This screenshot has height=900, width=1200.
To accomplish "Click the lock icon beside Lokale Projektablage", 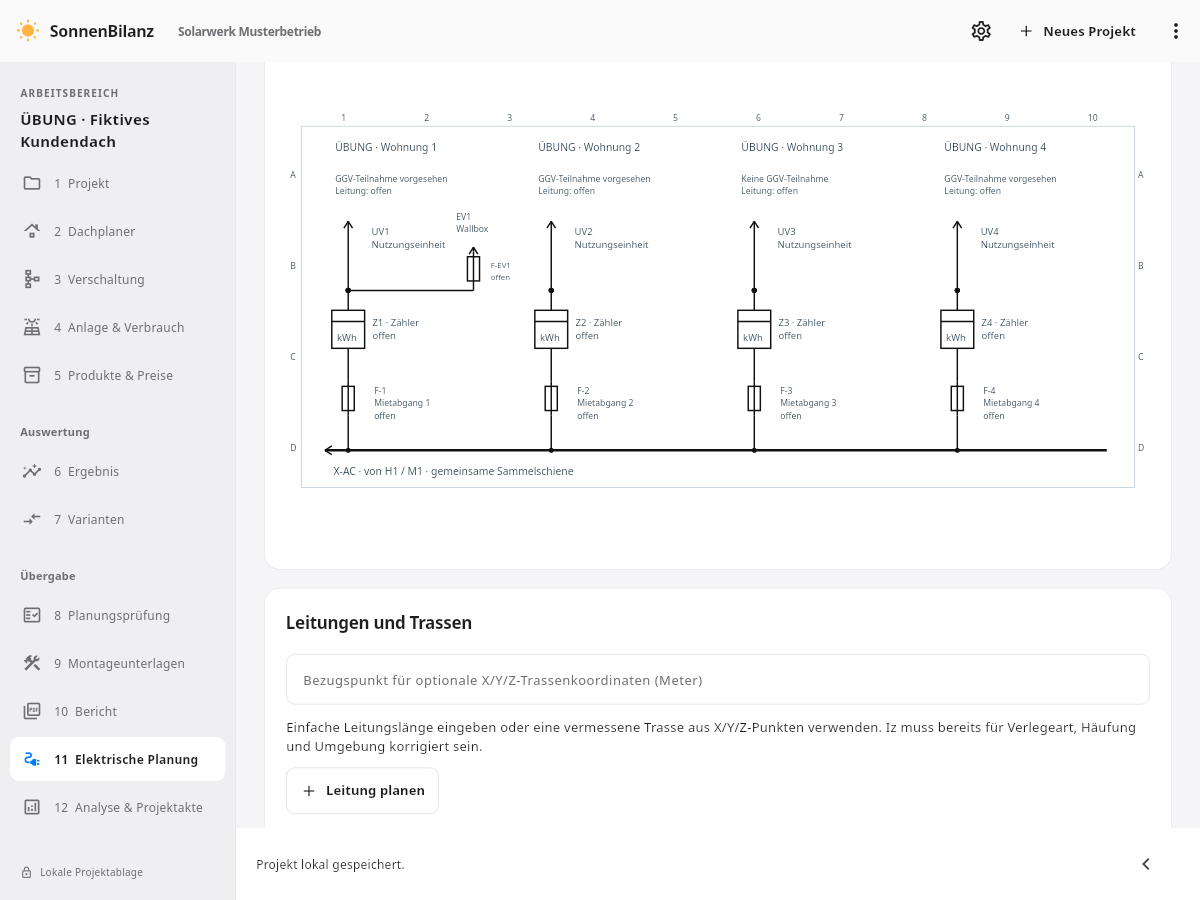I will coord(27,872).
